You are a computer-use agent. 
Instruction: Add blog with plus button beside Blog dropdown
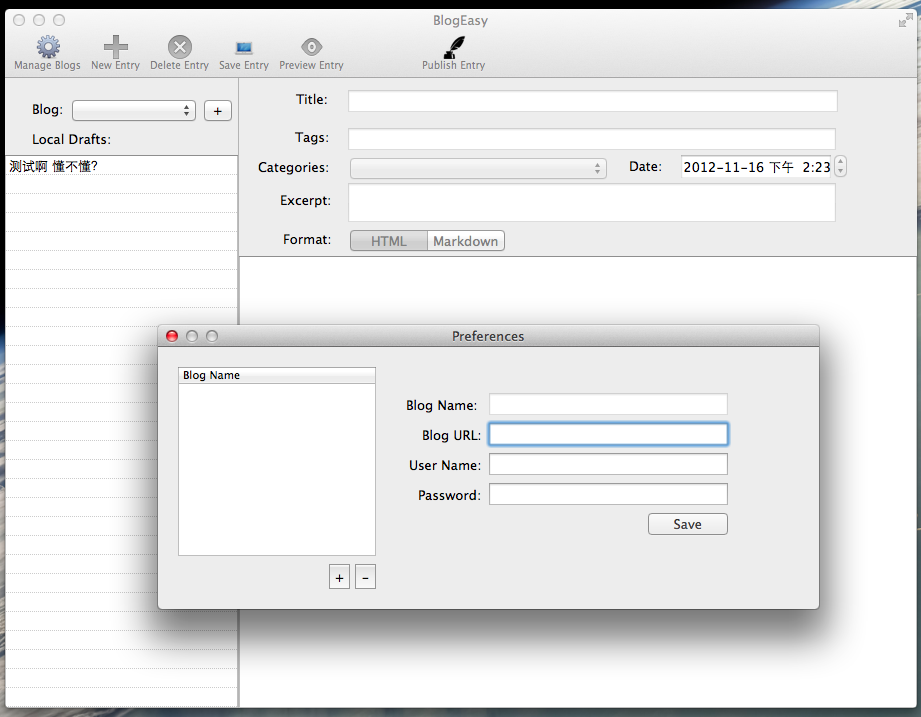pyautogui.click(x=217, y=111)
